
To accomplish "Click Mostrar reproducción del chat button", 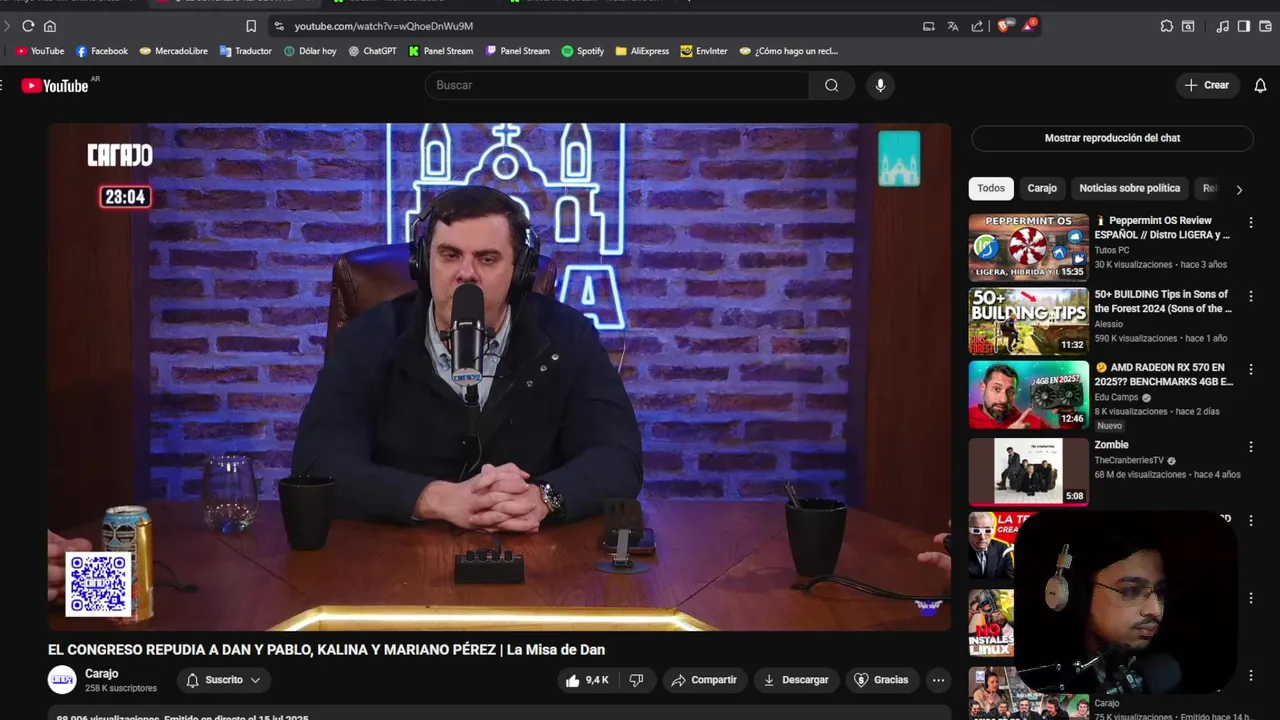I will coord(1112,138).
